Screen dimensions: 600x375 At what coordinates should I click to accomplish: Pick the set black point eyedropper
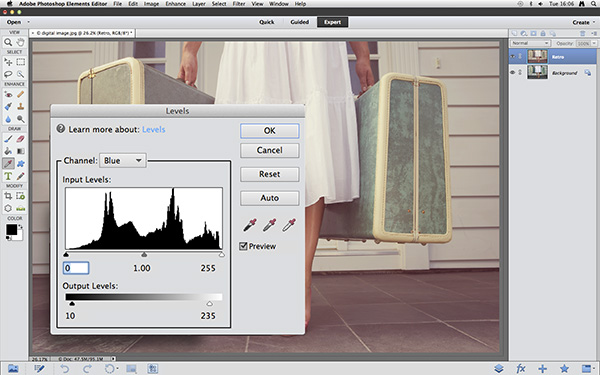250,225
